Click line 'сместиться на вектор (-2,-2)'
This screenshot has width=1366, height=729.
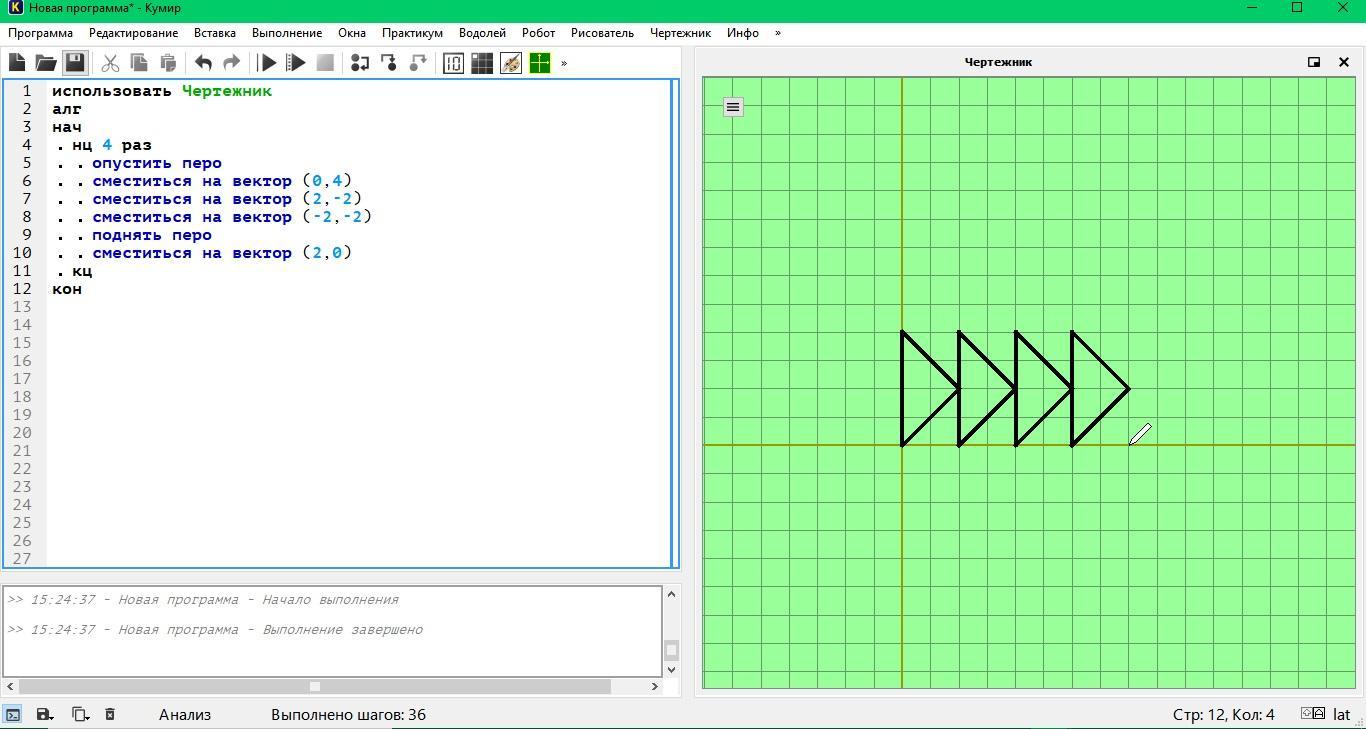click(232, 217)
